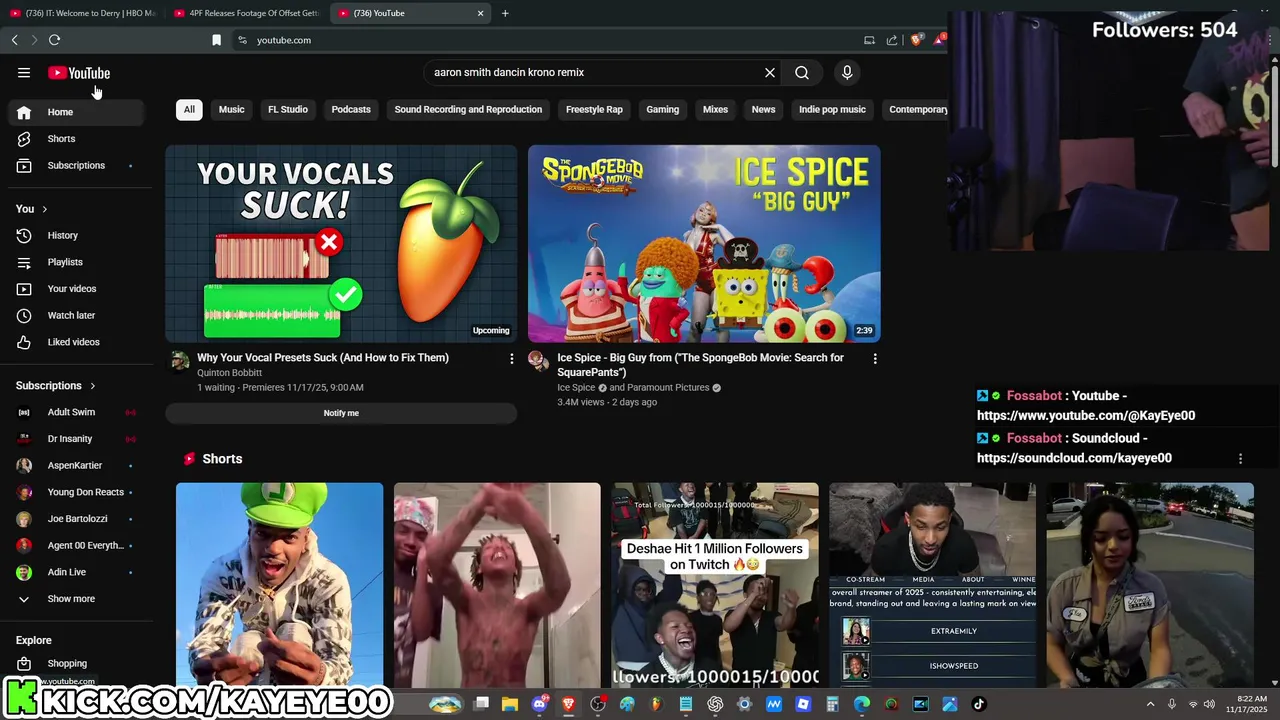Start voice search with microphone icon
The height and width of the screenshot is (720, 1280).
(x=847, y=72)
